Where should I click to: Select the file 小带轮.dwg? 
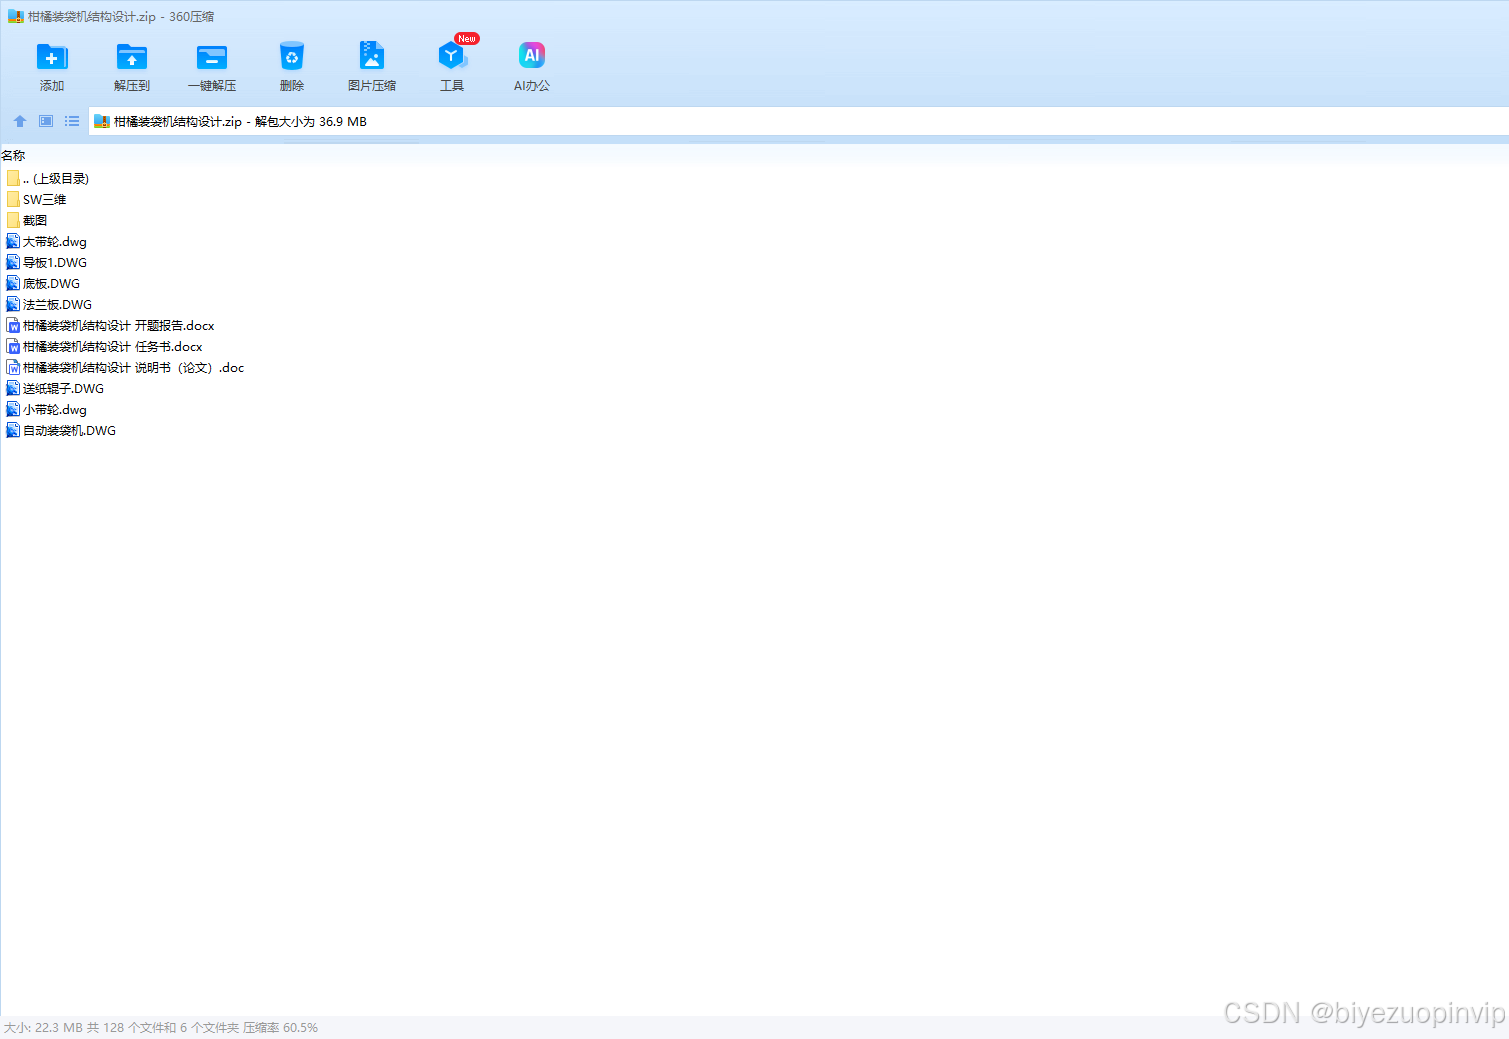tap(47, 409)
